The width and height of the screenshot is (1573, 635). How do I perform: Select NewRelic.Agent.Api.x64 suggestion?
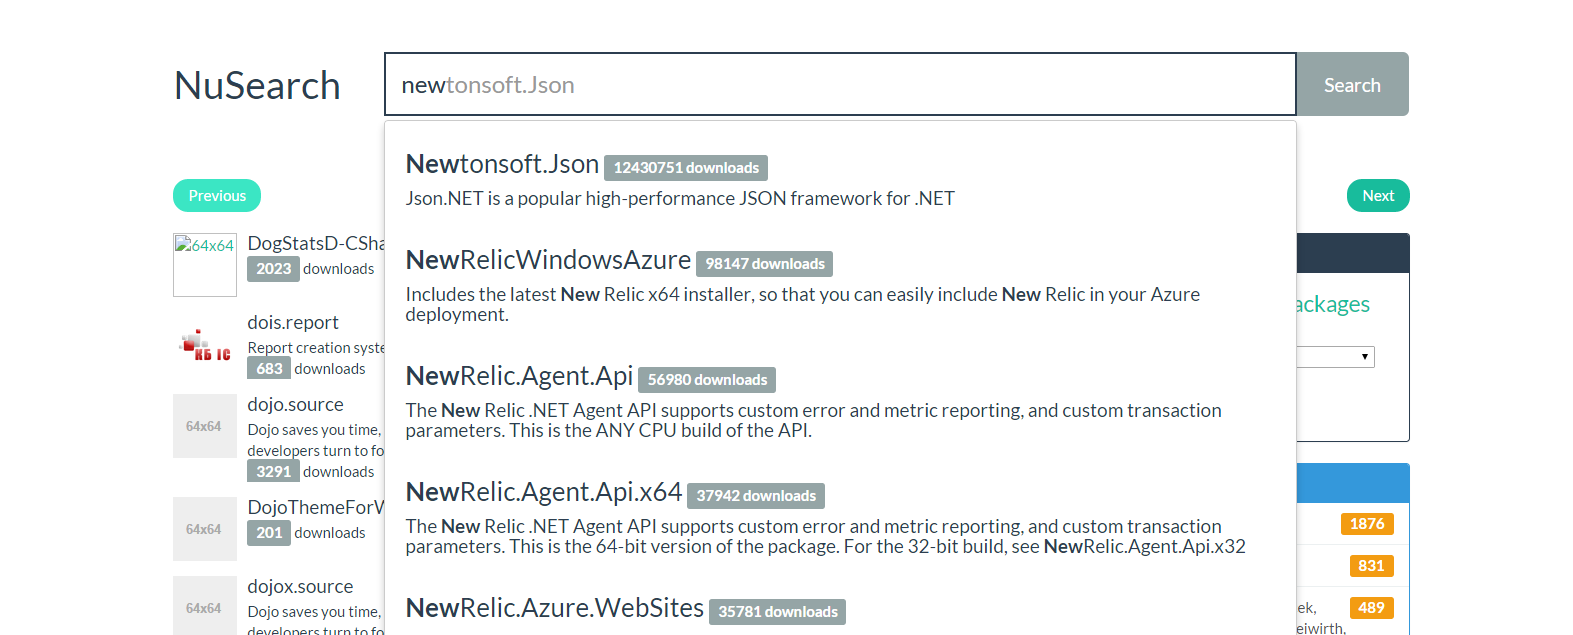coord(544,492)
